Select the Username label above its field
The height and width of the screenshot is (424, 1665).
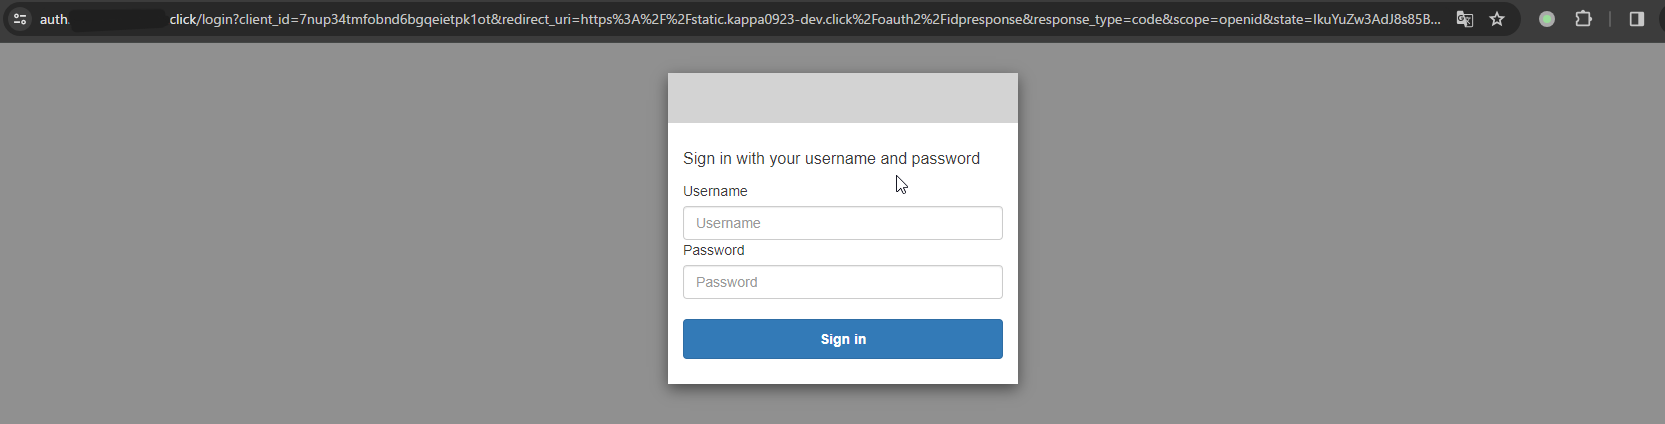[715, 191]
